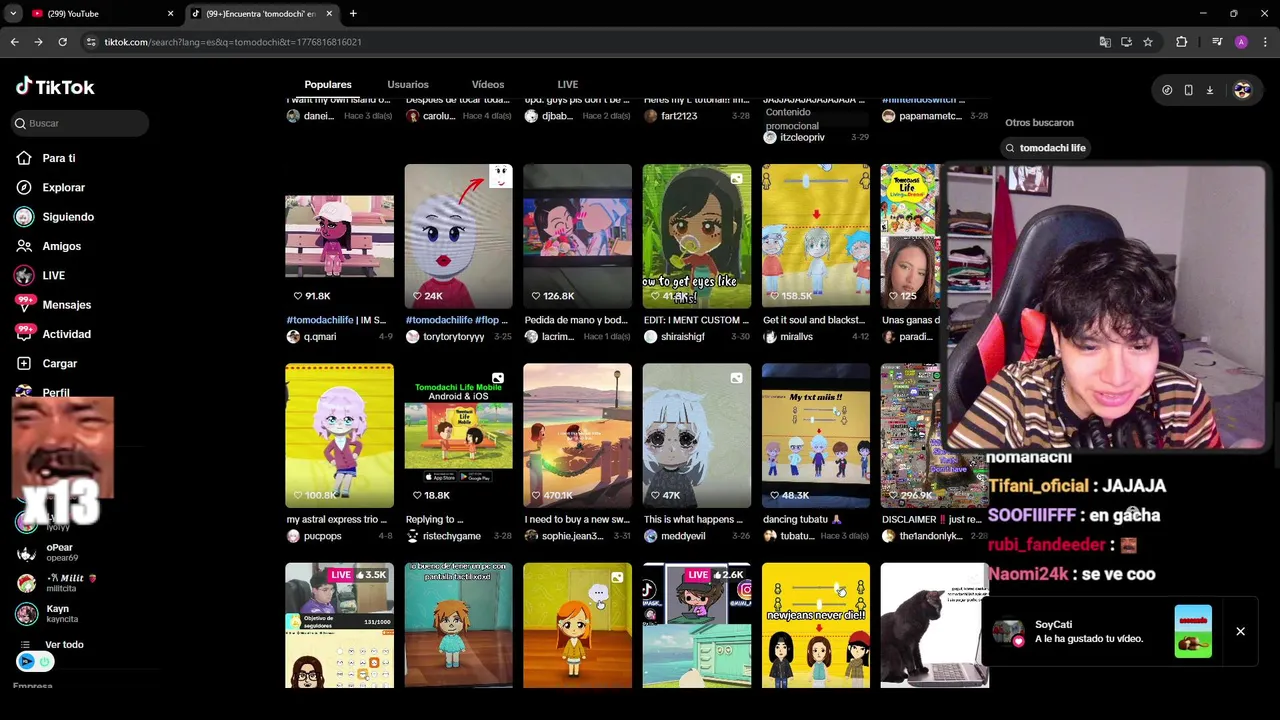Click the Buscar search field
Screen dimensions: 1280x720
(x=80, y=123)
